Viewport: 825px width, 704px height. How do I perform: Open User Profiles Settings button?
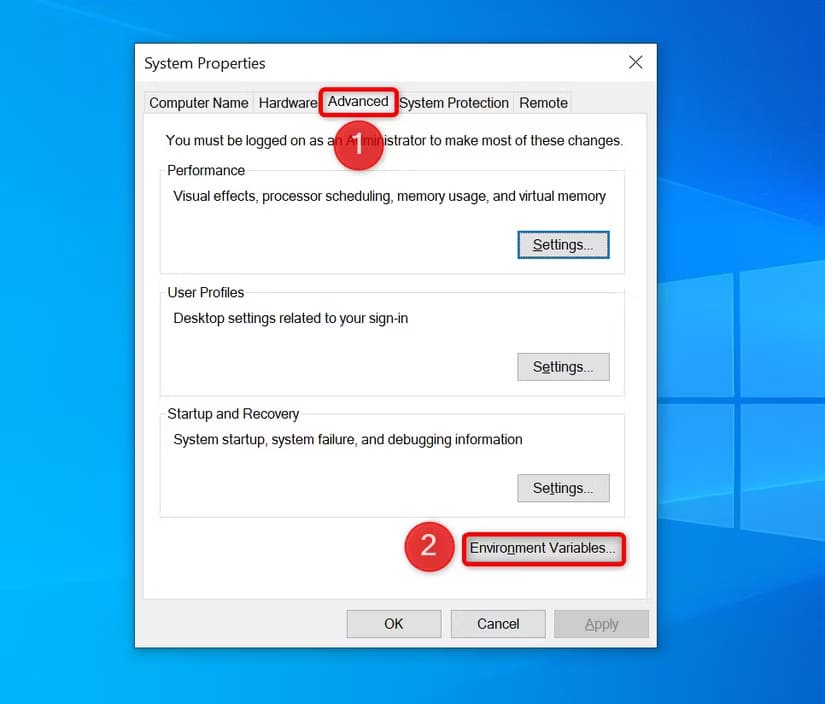click(x=563, y=367)
